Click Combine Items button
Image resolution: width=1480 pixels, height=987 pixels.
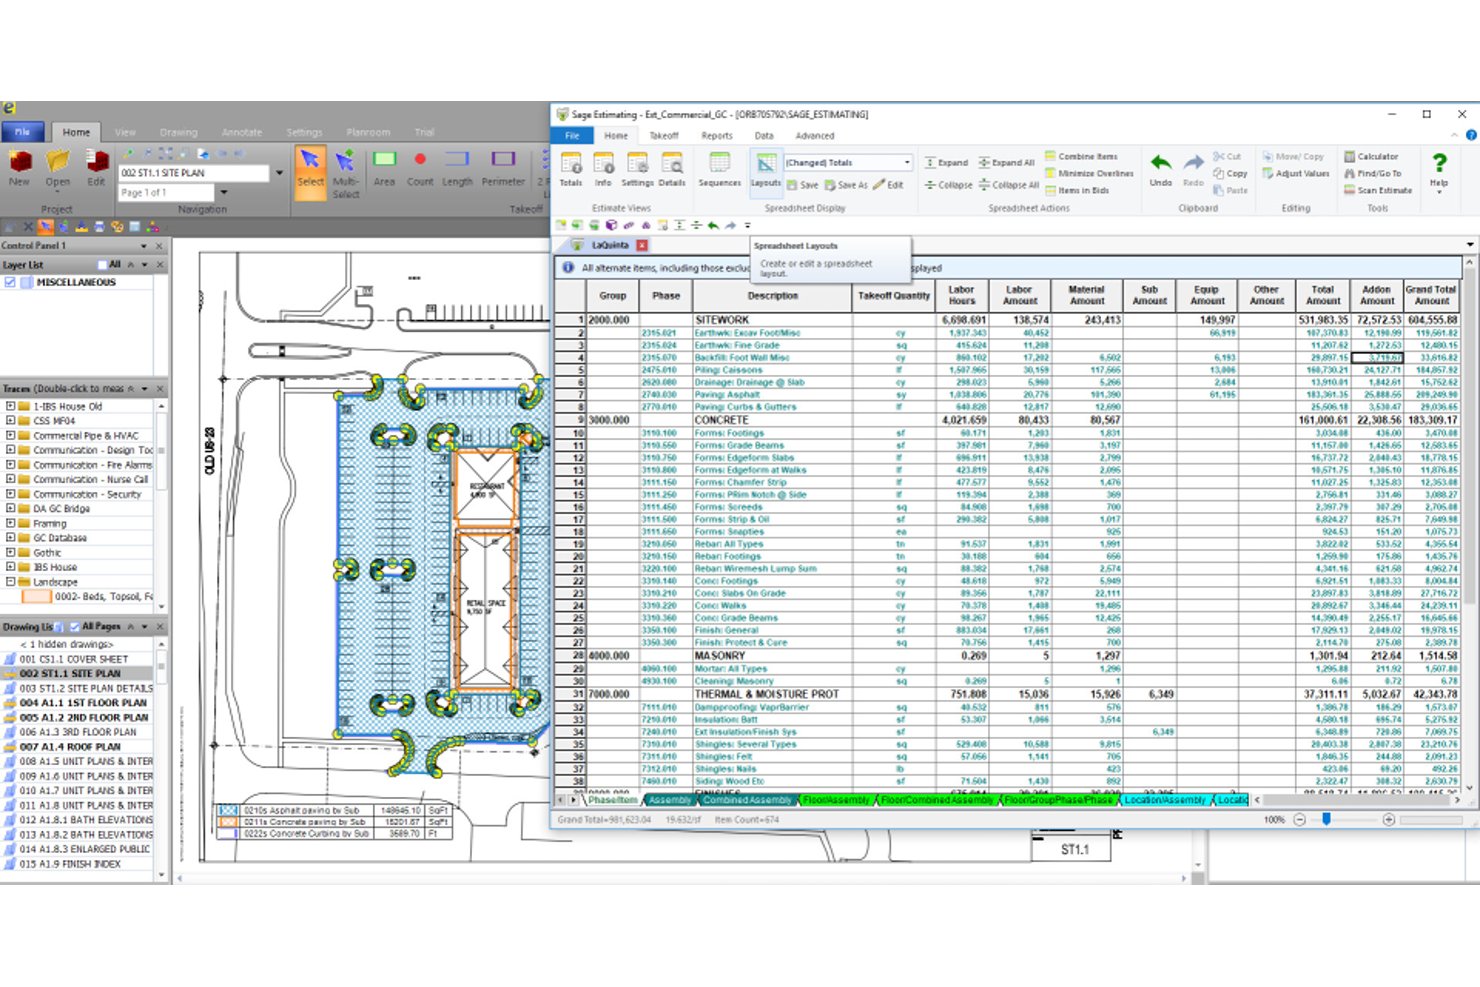click(1081, 157)
